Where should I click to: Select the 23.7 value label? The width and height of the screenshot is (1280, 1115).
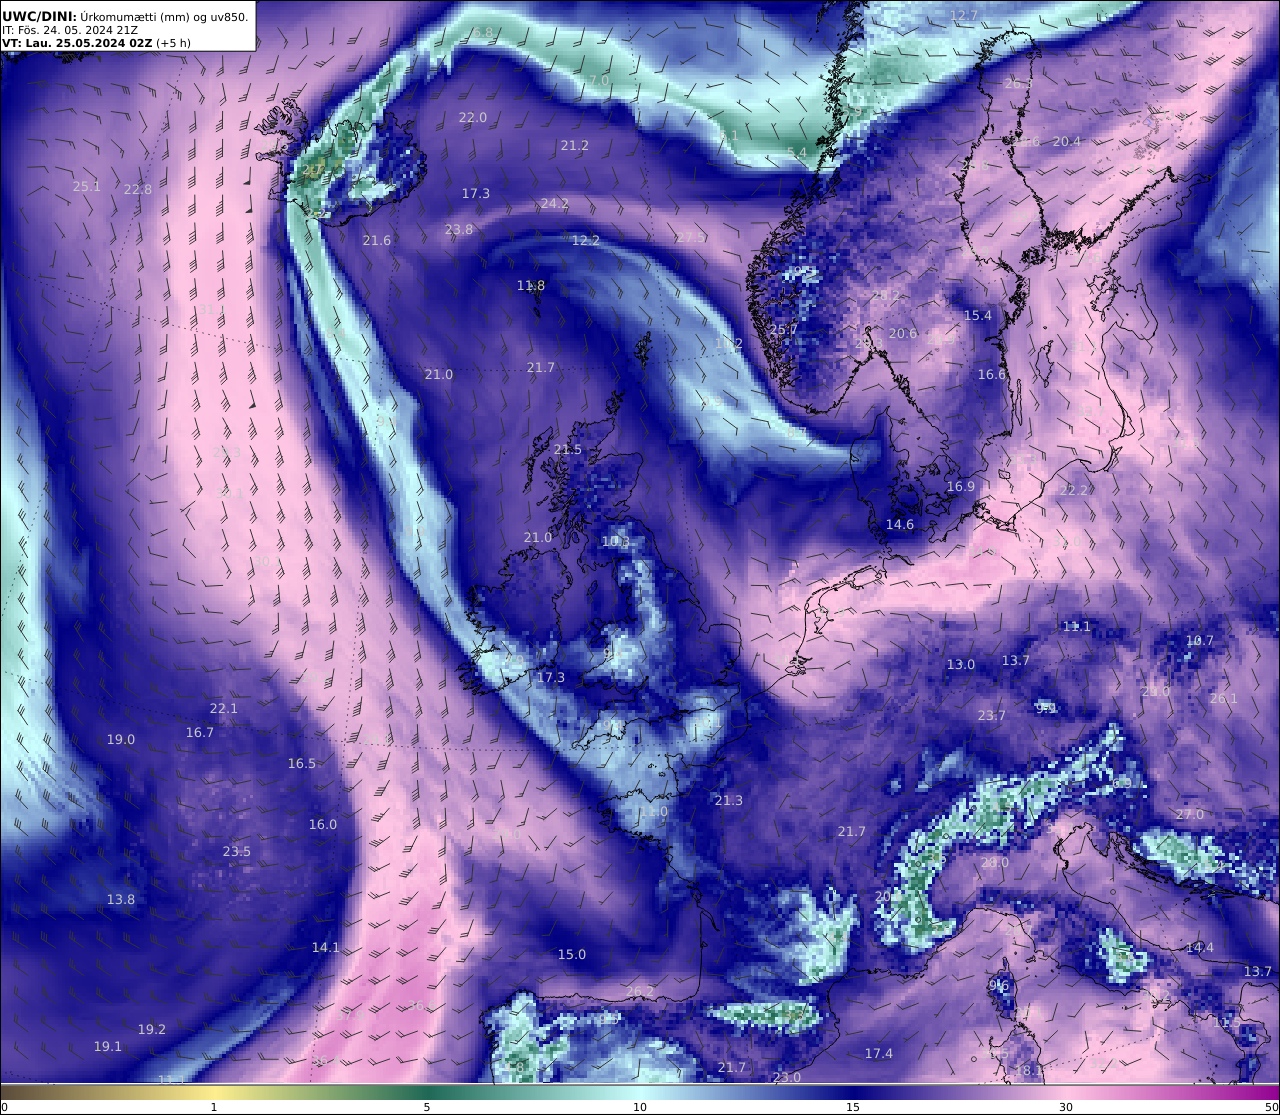click(992, 715)
